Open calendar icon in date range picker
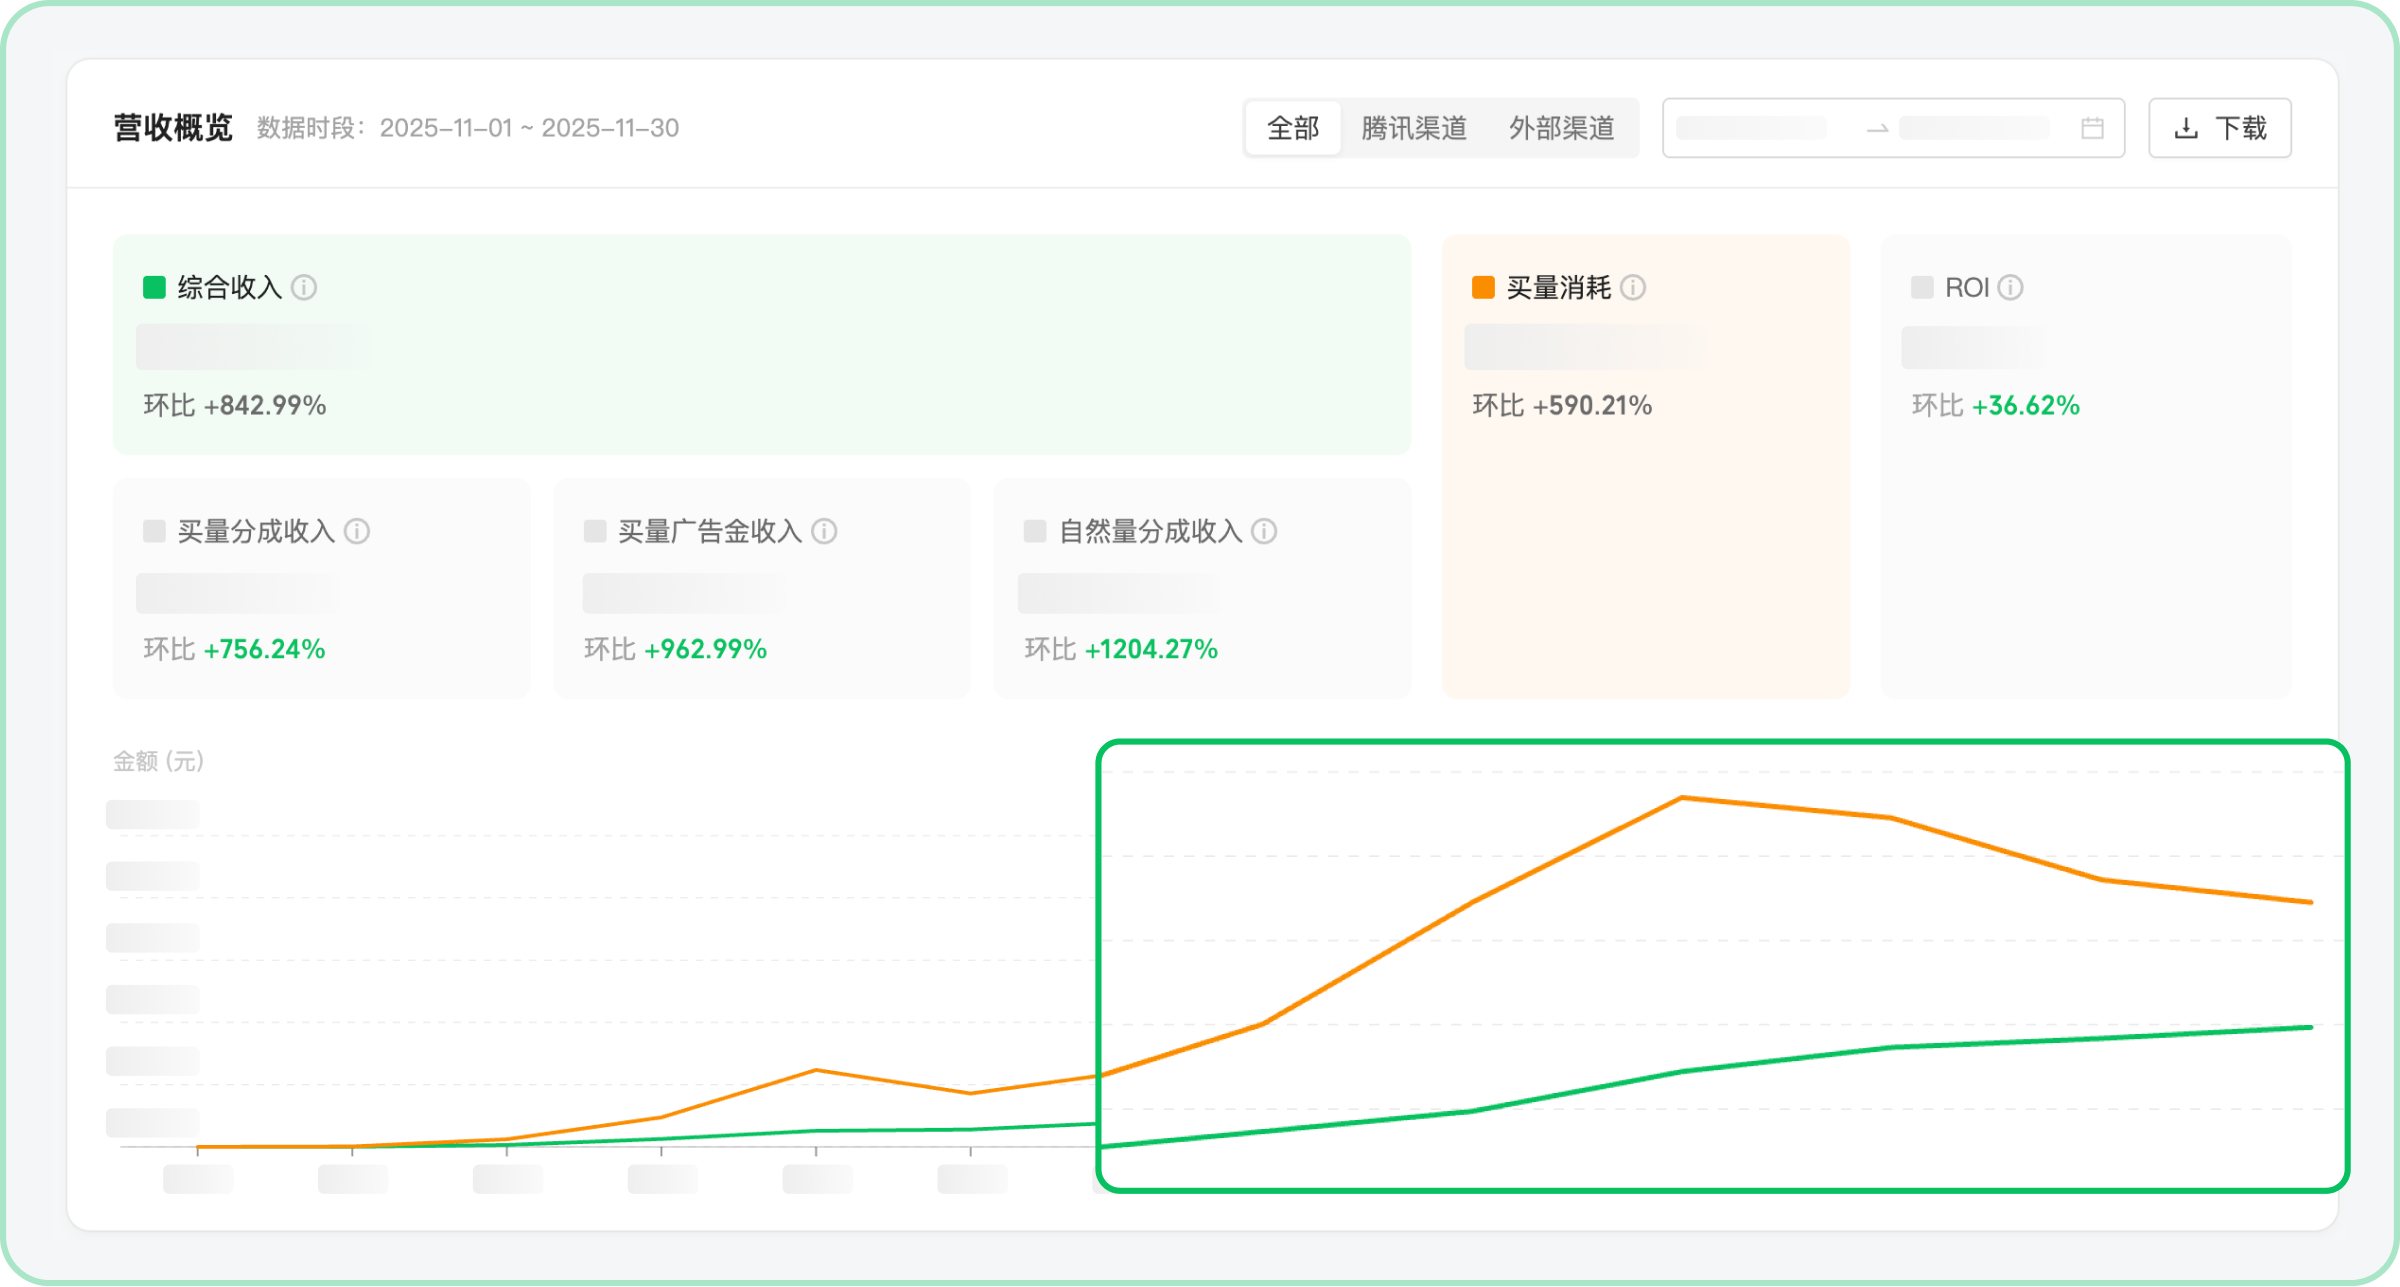Screen dimensions: 2400x1287 [2092, 128]
